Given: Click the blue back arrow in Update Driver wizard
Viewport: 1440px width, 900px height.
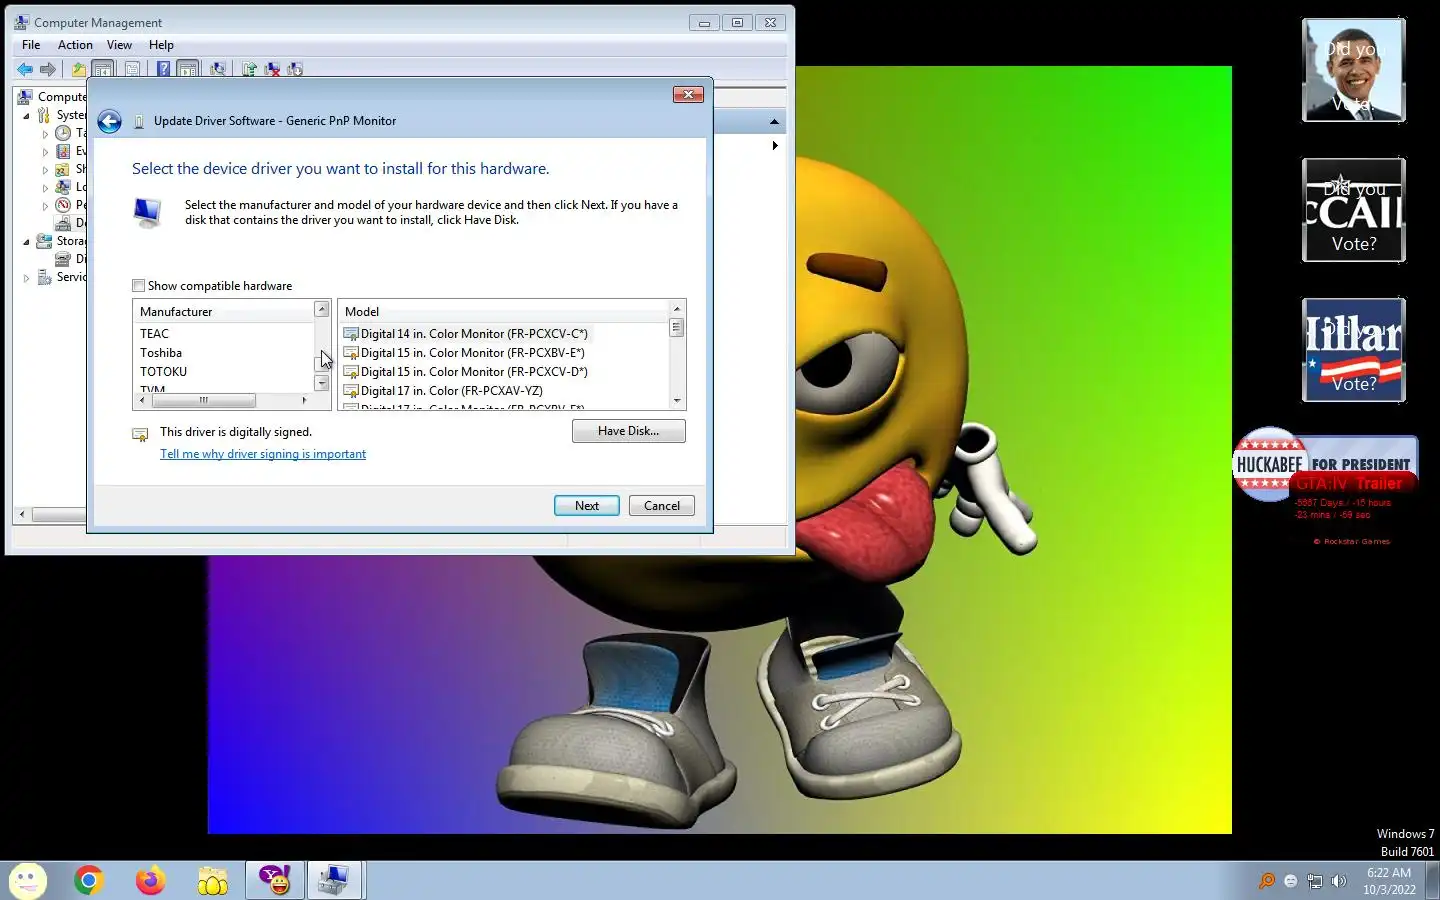Looking at the screenshot, I should point(109,121).
